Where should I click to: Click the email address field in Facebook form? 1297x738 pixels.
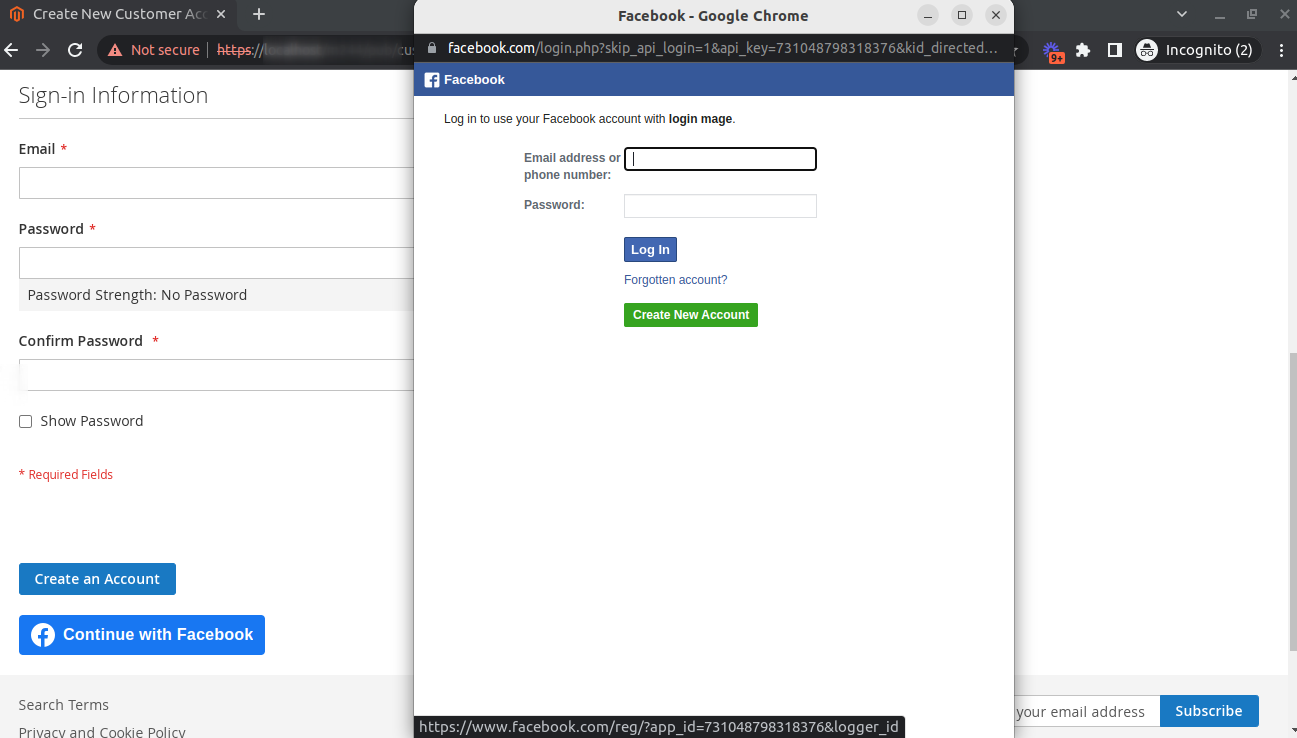[719, 158]
